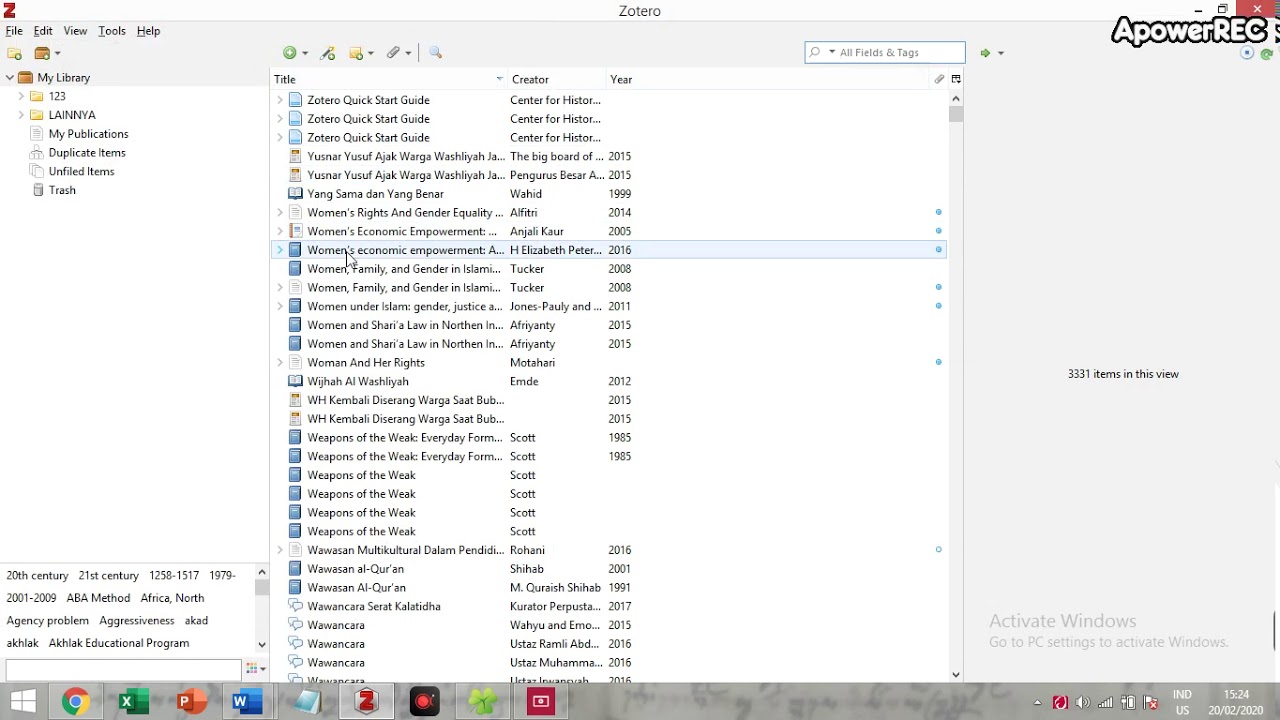Expand Wawasan Multikultural Dalam Pendidi... item
Screen dimensions: 1280x720
coord(280,550)
